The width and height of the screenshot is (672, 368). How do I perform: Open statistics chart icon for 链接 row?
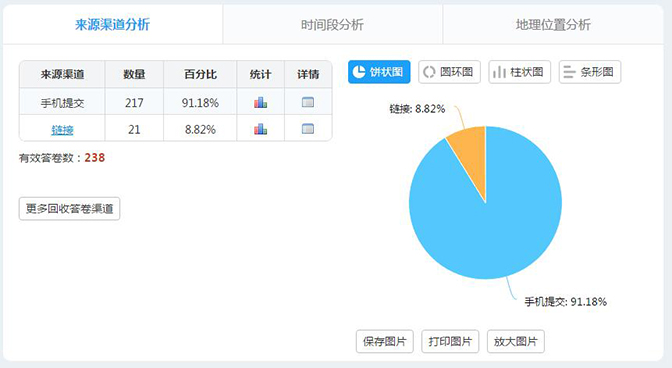pyautogui.click(x=260, y=129)
